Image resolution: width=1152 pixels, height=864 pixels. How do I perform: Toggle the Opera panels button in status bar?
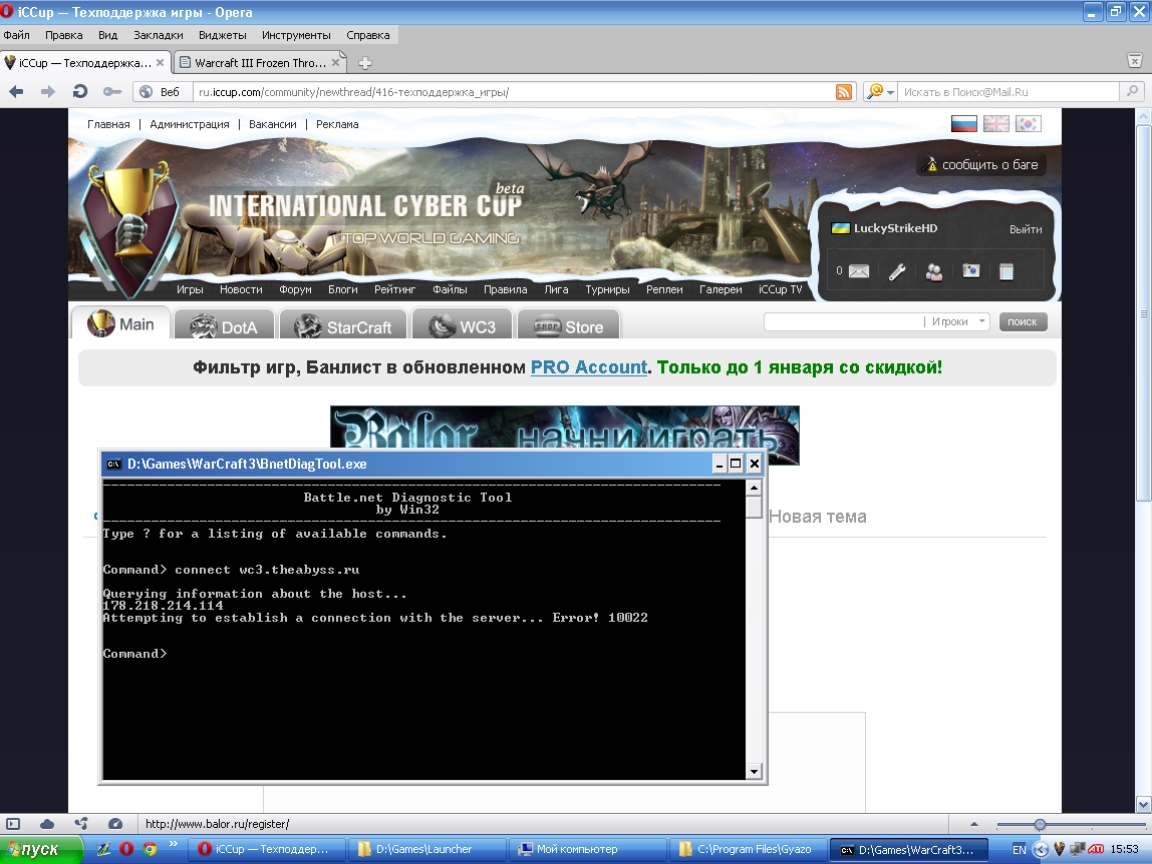[x=13, y=824]
